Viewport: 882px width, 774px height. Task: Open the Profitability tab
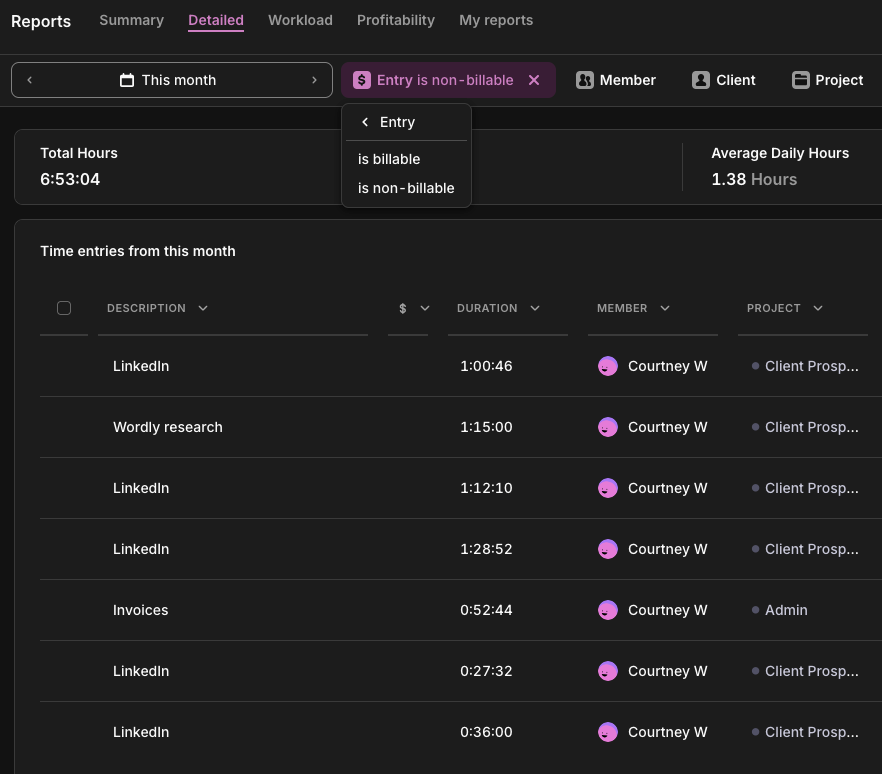point(395,20)
